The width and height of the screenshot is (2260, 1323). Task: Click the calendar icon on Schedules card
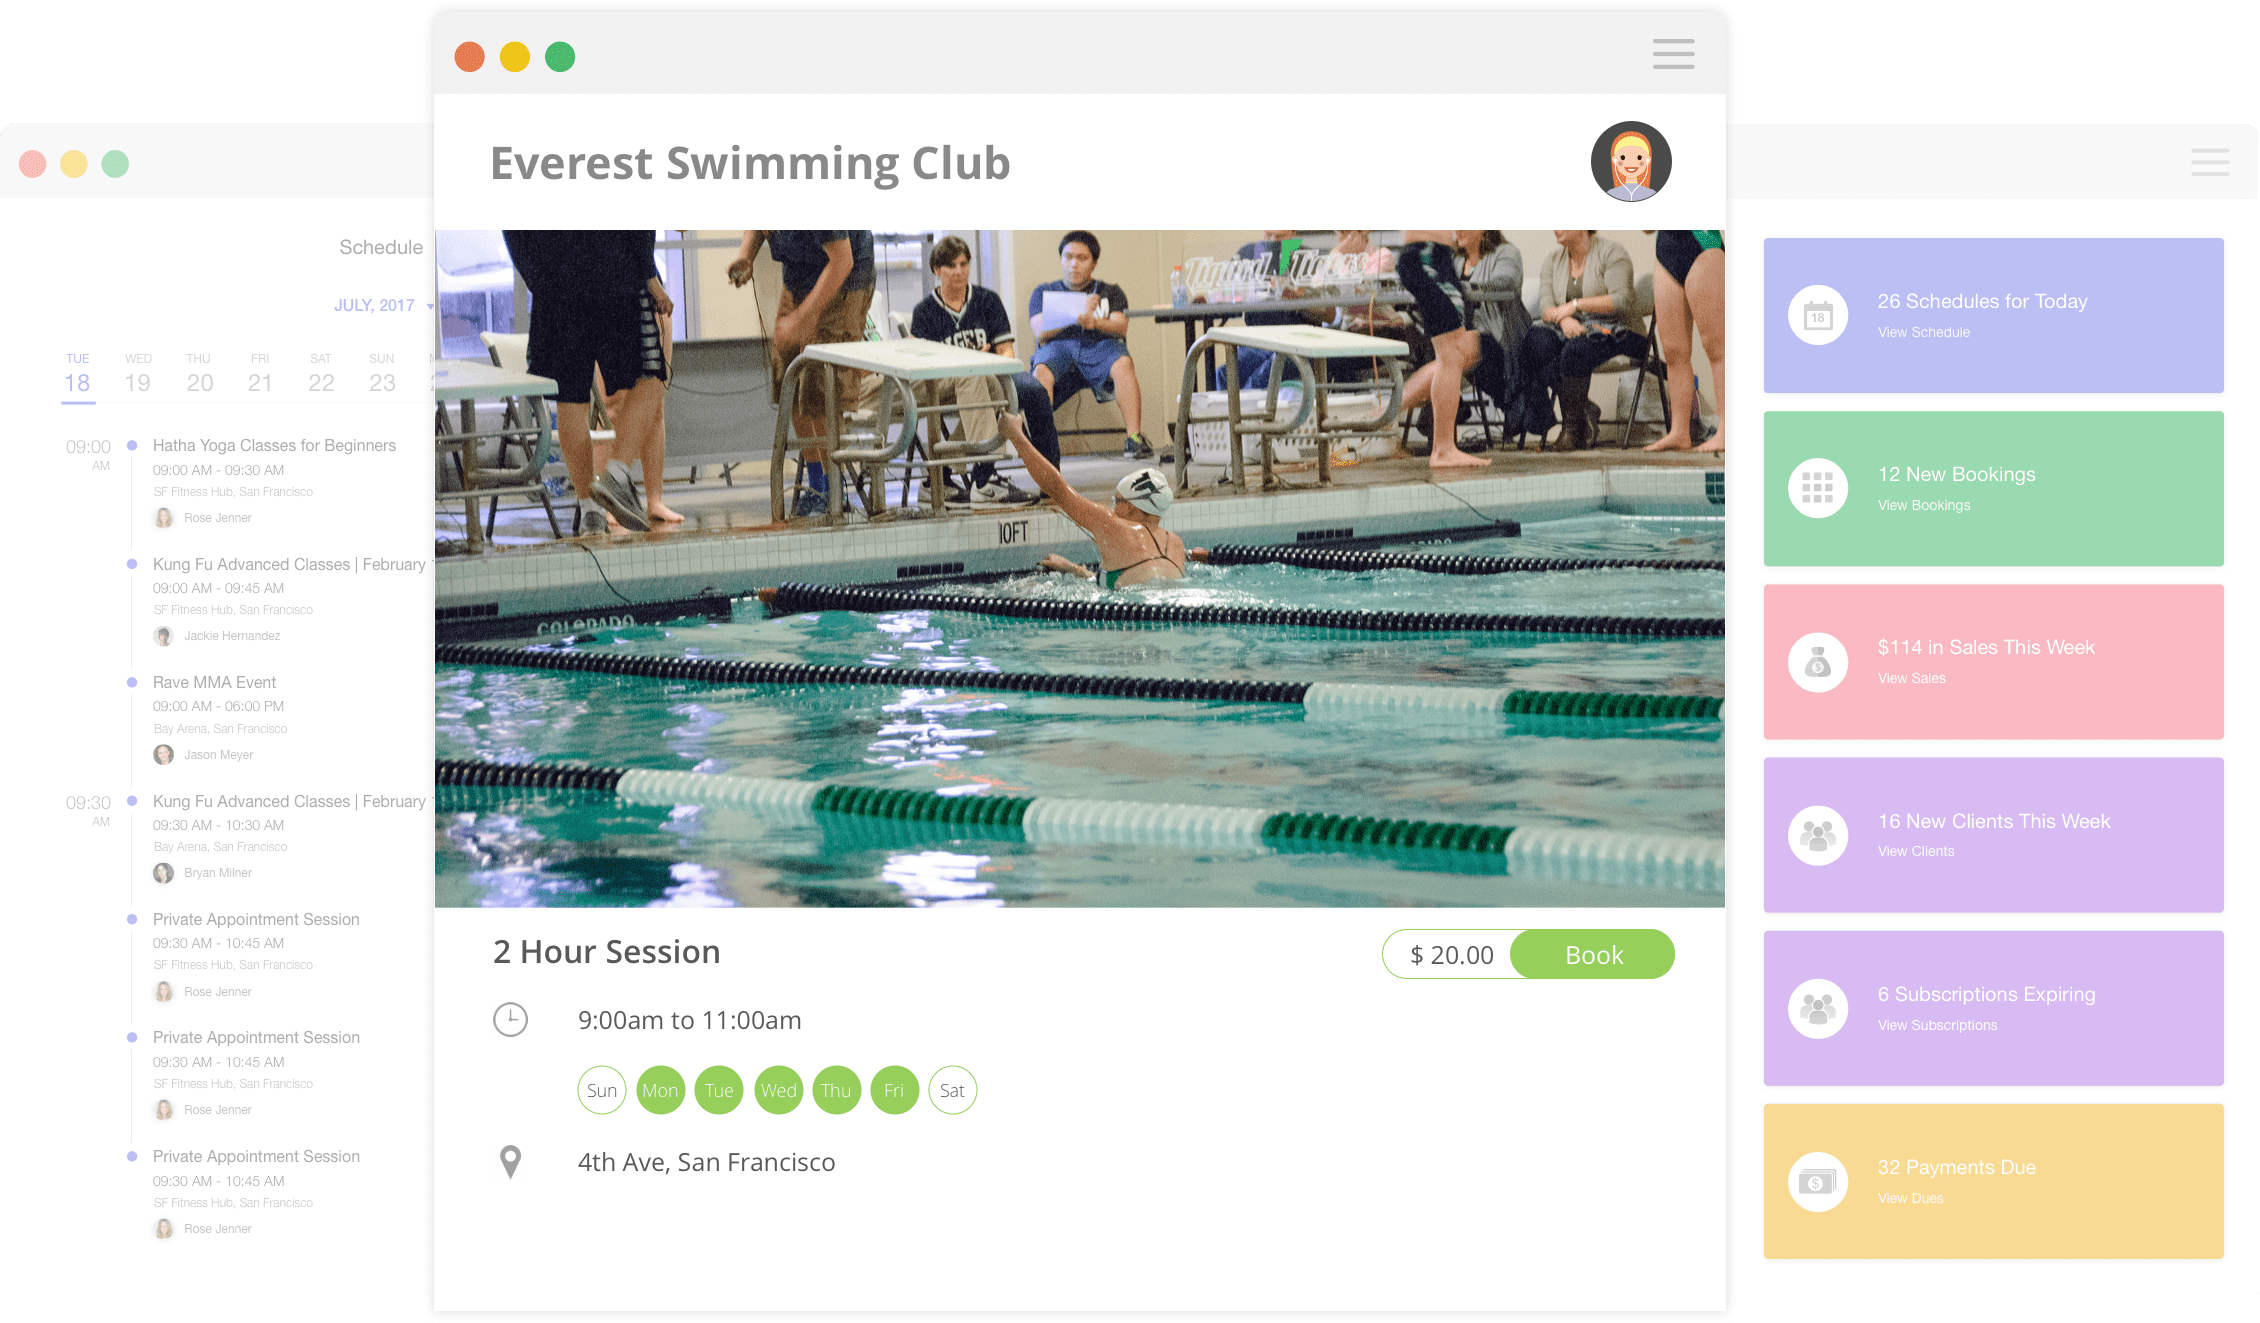pyautogui.click(x=1817, y=316)
